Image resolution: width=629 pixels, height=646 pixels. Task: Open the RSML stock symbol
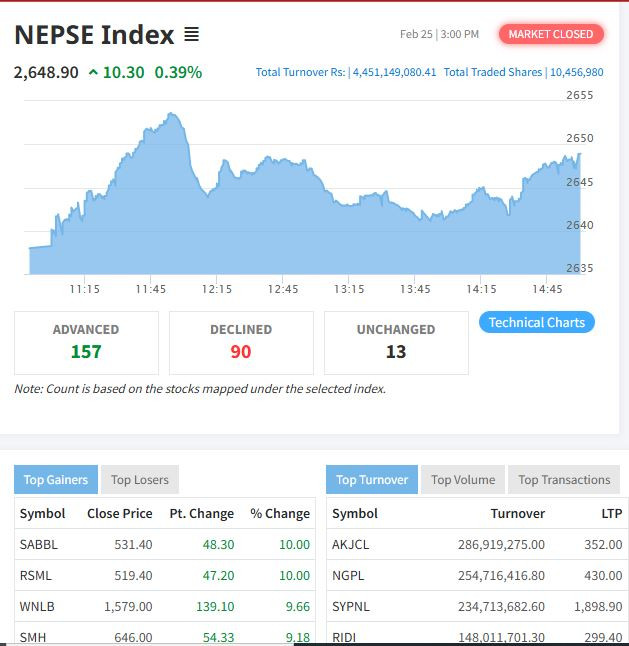pyautogui.click(x=36, y=576)
